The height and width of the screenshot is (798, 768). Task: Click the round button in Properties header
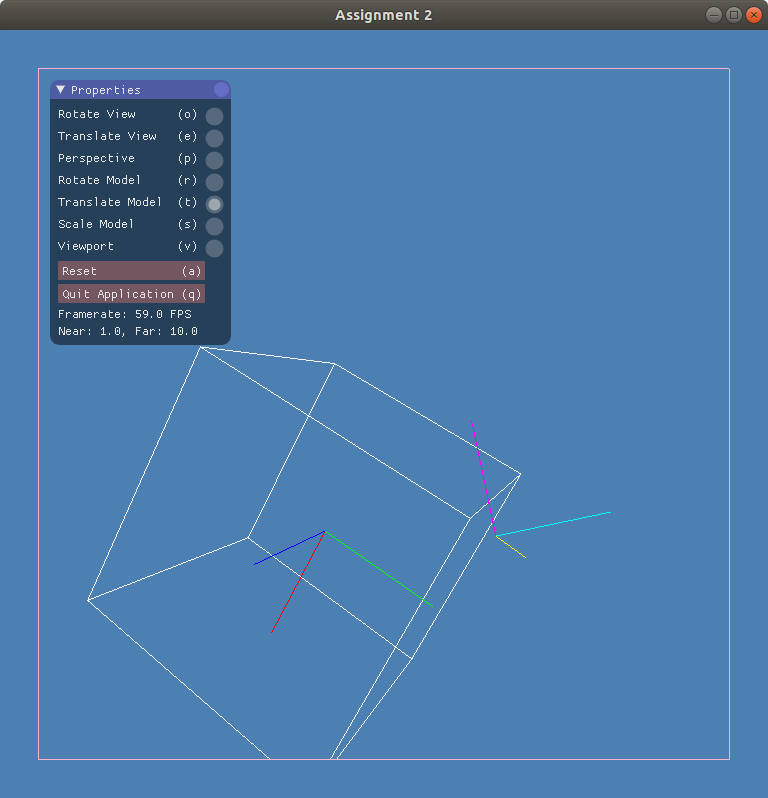coord(221,90)
